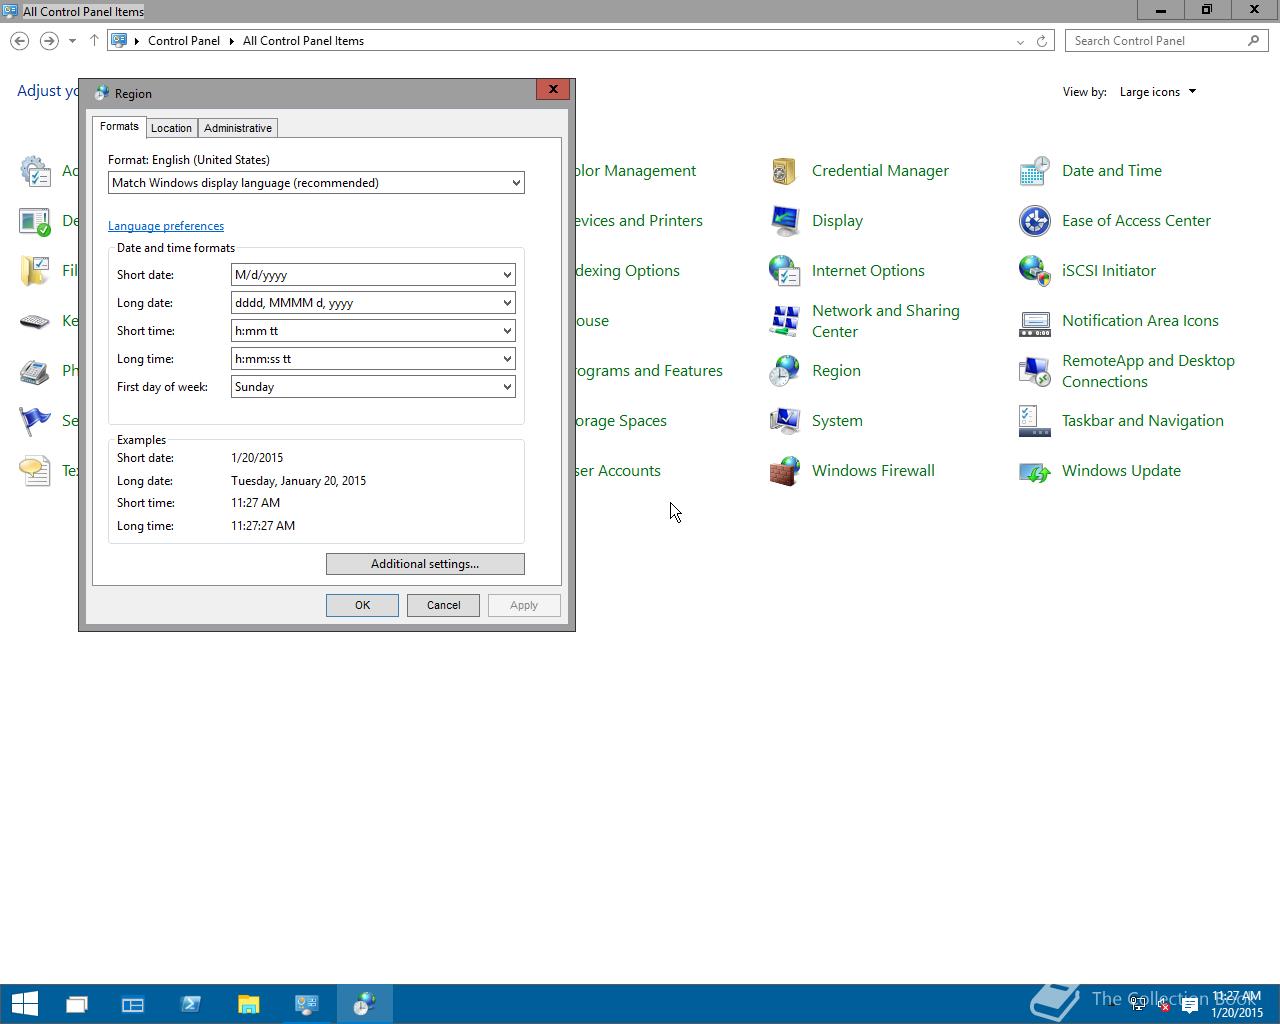This screenshot has width=1280, height=1024.
Task: Click the taskbar clock and date
Action: tap(1238, 1005)
